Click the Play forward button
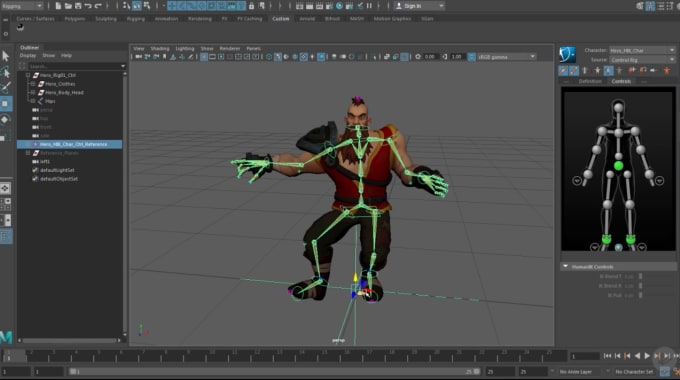 [x=647, y=356]
